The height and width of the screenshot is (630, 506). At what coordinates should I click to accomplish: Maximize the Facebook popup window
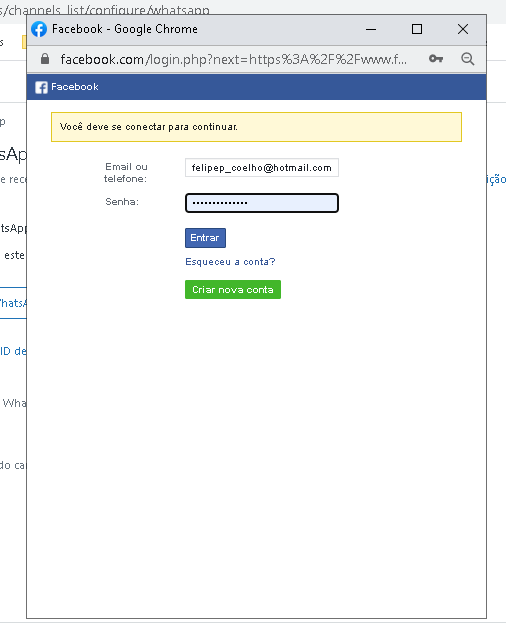point(417,29)
